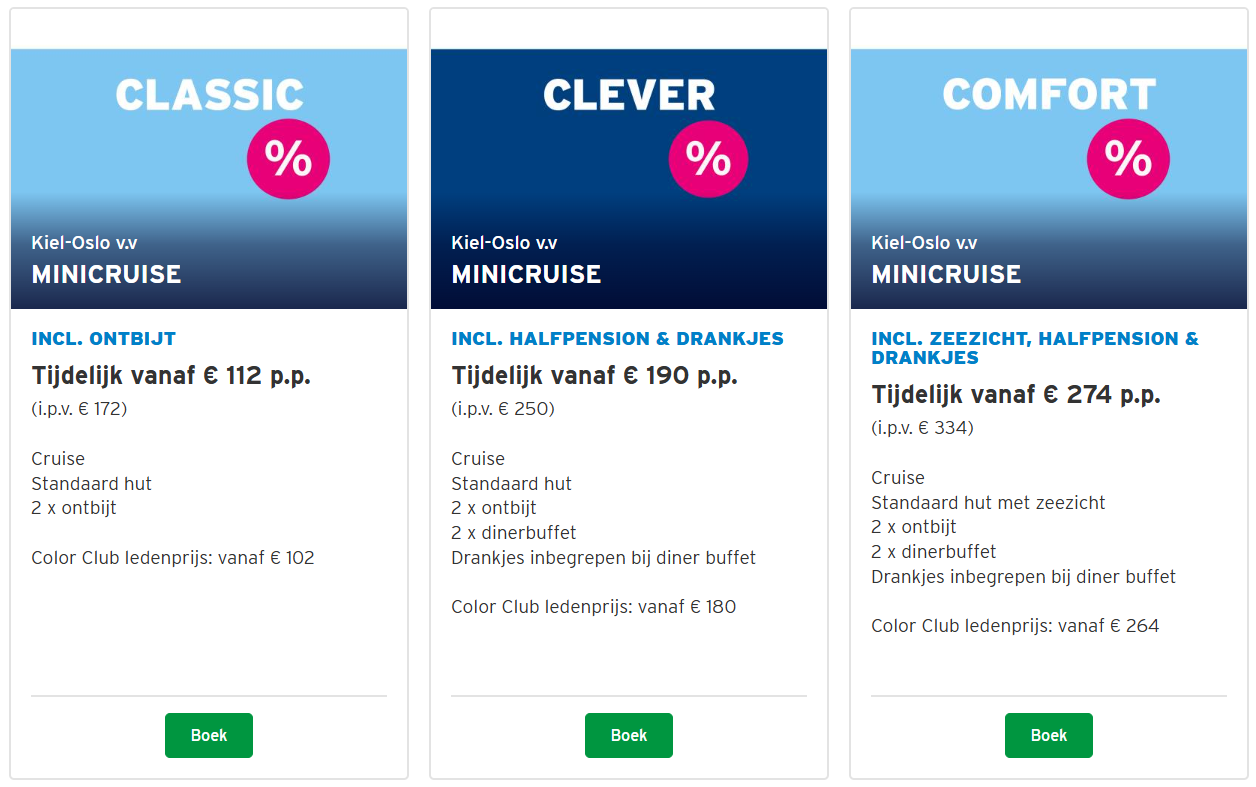
Task: Book the Classic minicruise
Action: 209,735
